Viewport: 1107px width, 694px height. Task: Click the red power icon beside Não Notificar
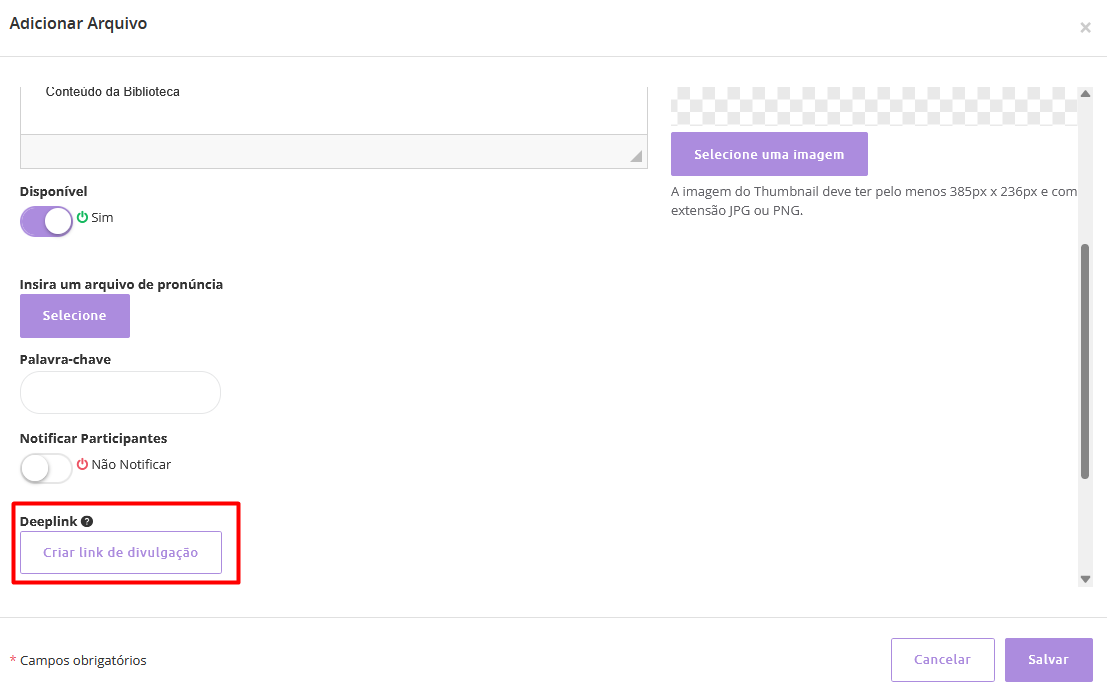(x=82, y=464)
